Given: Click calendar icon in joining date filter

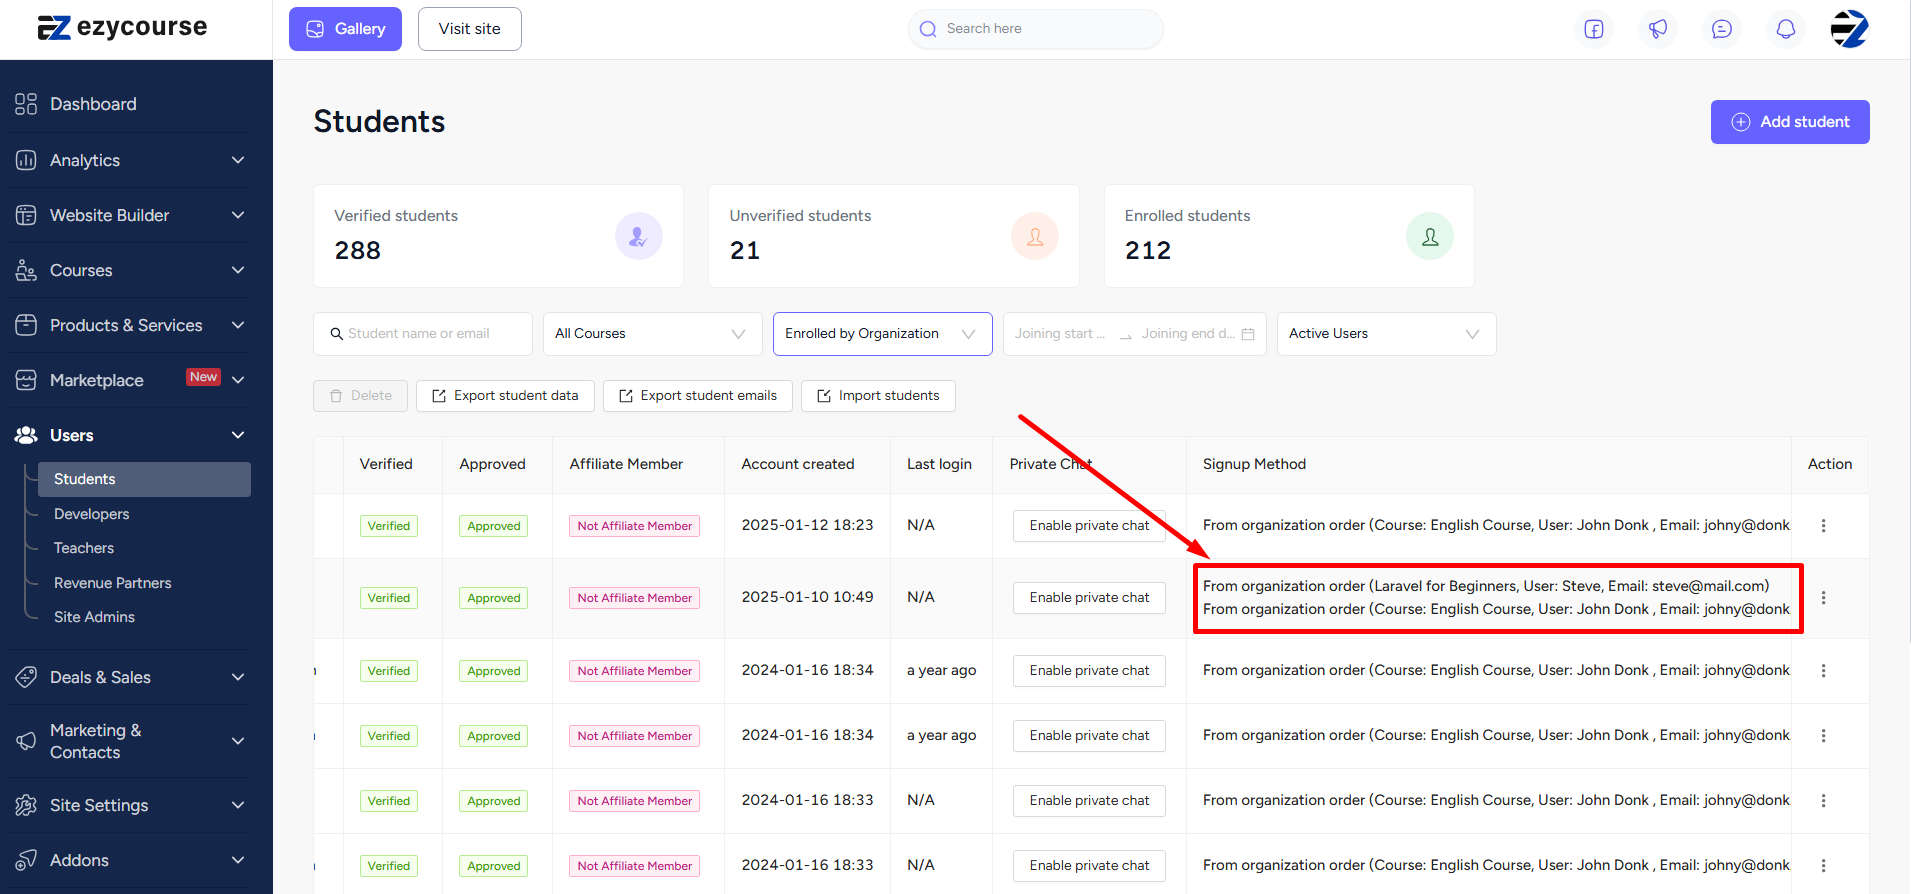Looking at the screenshot, I should (1248, 334).
